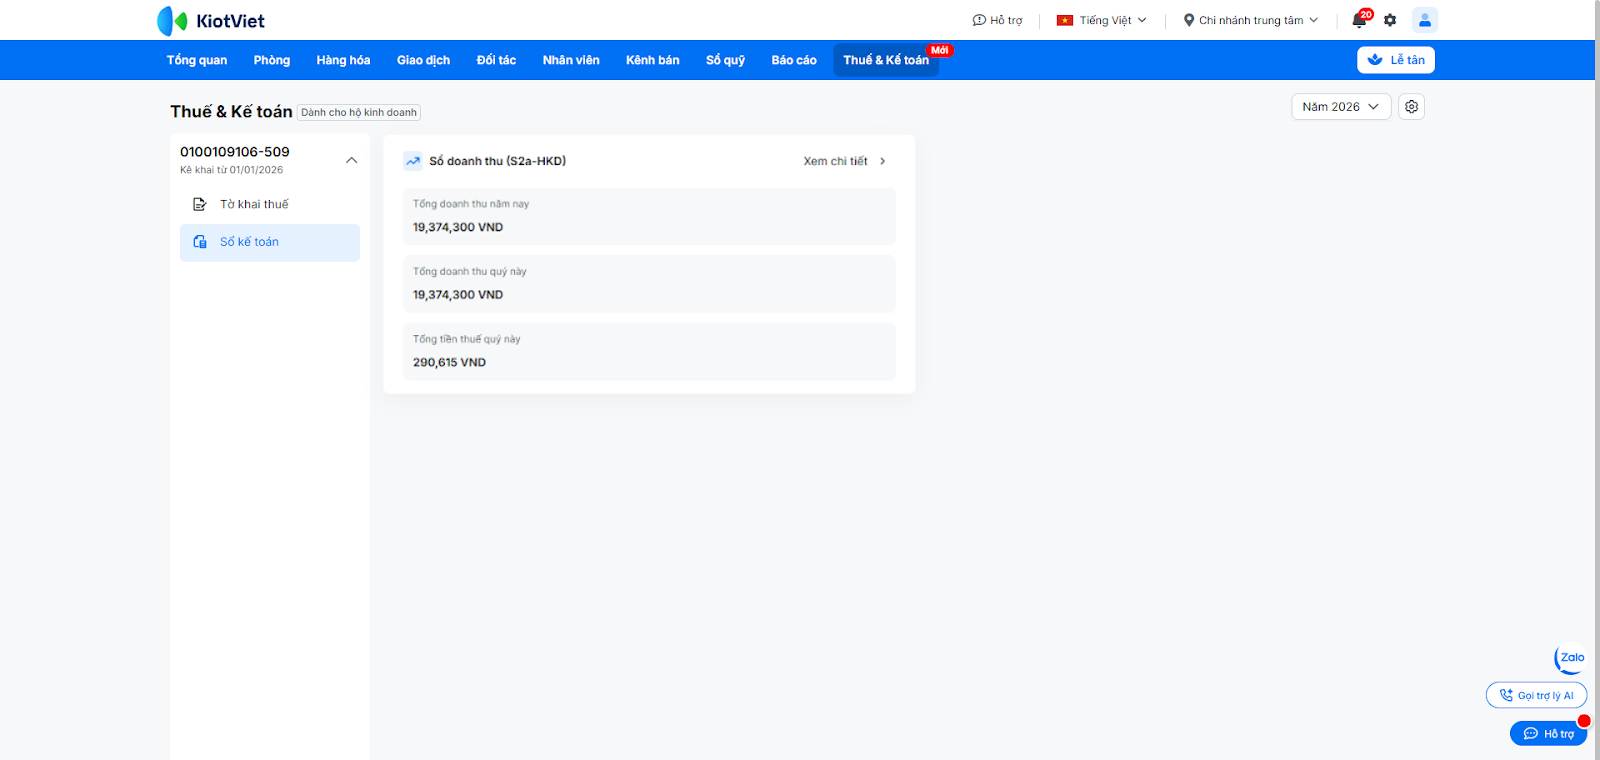Open the Hỗ trợ link in header
1600x760 pixels.
[998, 20]
